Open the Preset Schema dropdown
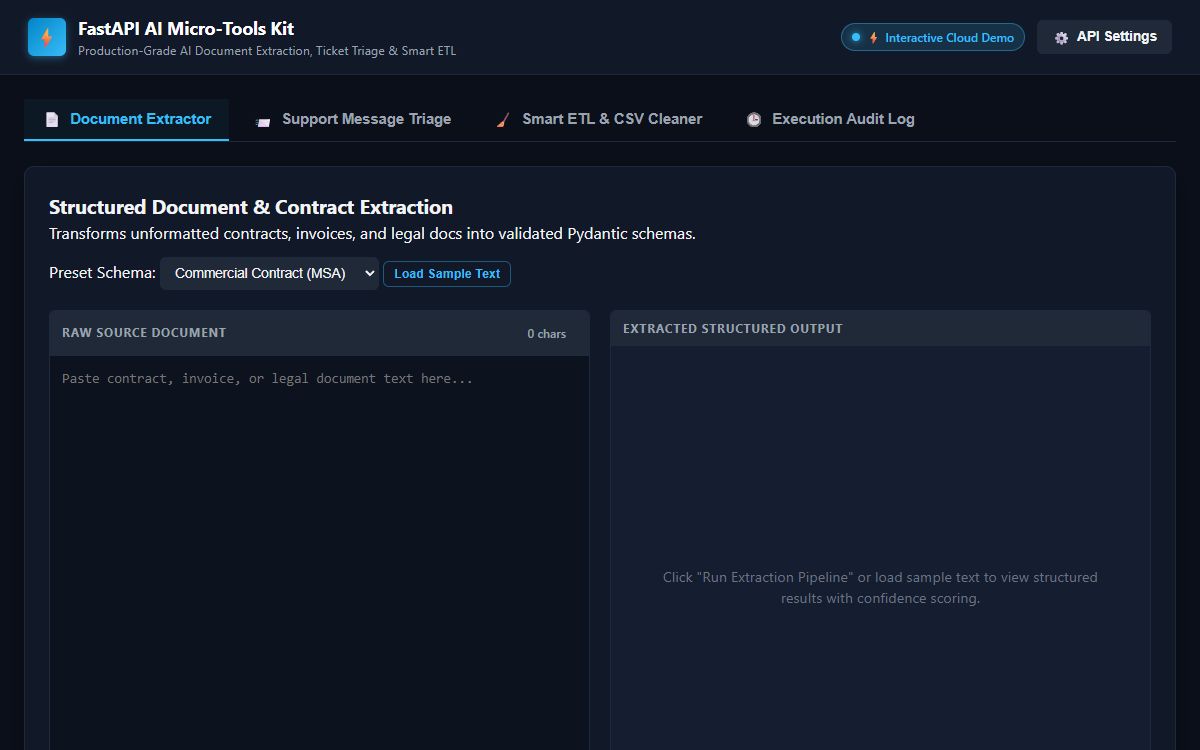This screenshot has width=1200, height=750. point(269,273)
